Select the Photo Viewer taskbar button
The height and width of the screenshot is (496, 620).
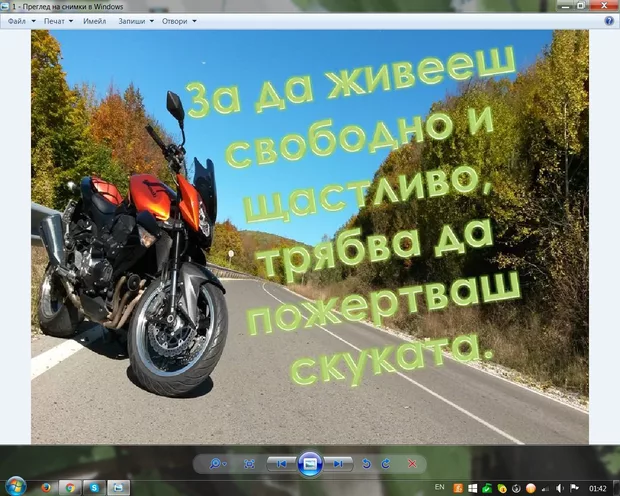pos(118,488)
